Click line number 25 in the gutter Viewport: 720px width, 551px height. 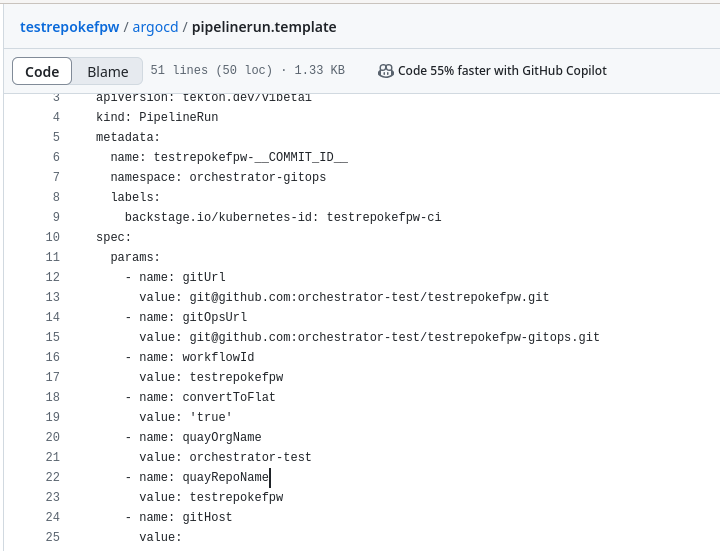(53, 537)
